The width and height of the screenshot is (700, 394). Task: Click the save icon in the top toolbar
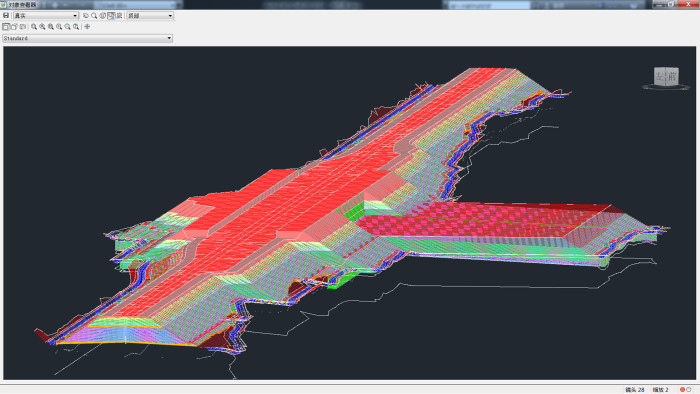(6, 16)
